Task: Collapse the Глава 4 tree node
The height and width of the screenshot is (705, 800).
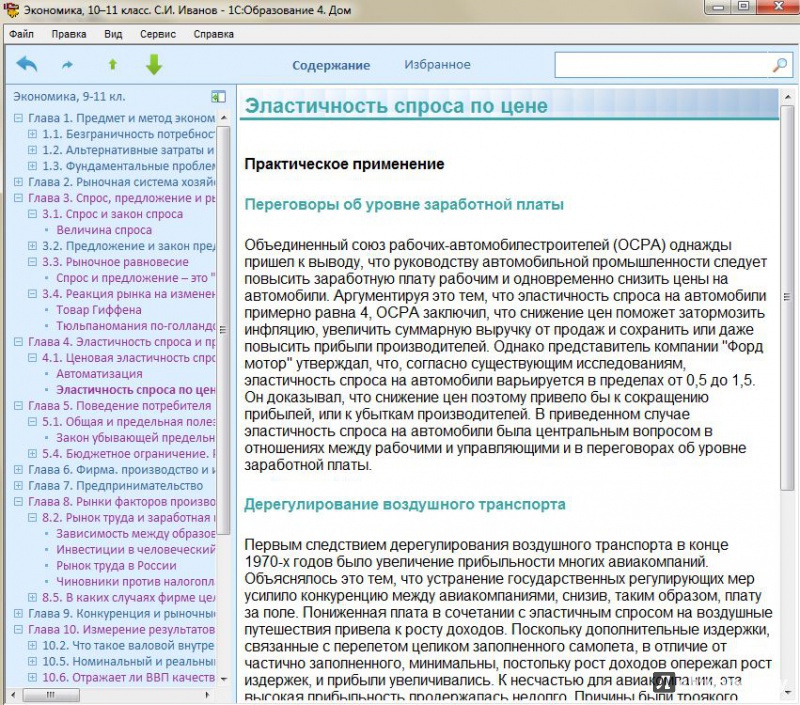Action: (18, 342)
